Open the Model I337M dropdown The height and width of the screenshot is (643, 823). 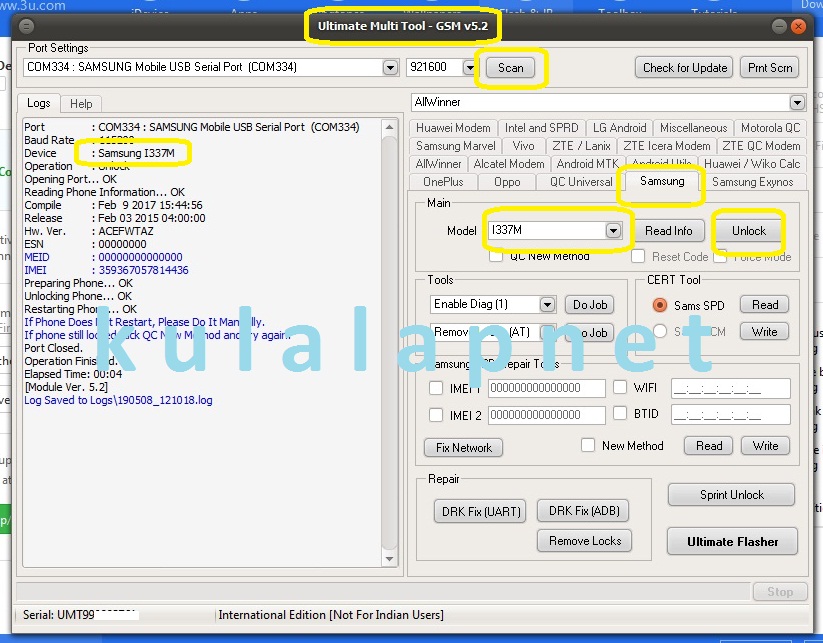(x=613, y=230)
